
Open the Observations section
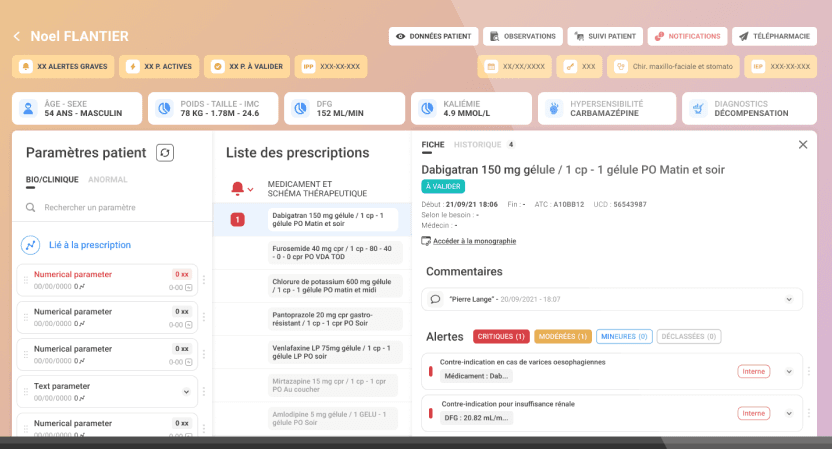[523, 36]
